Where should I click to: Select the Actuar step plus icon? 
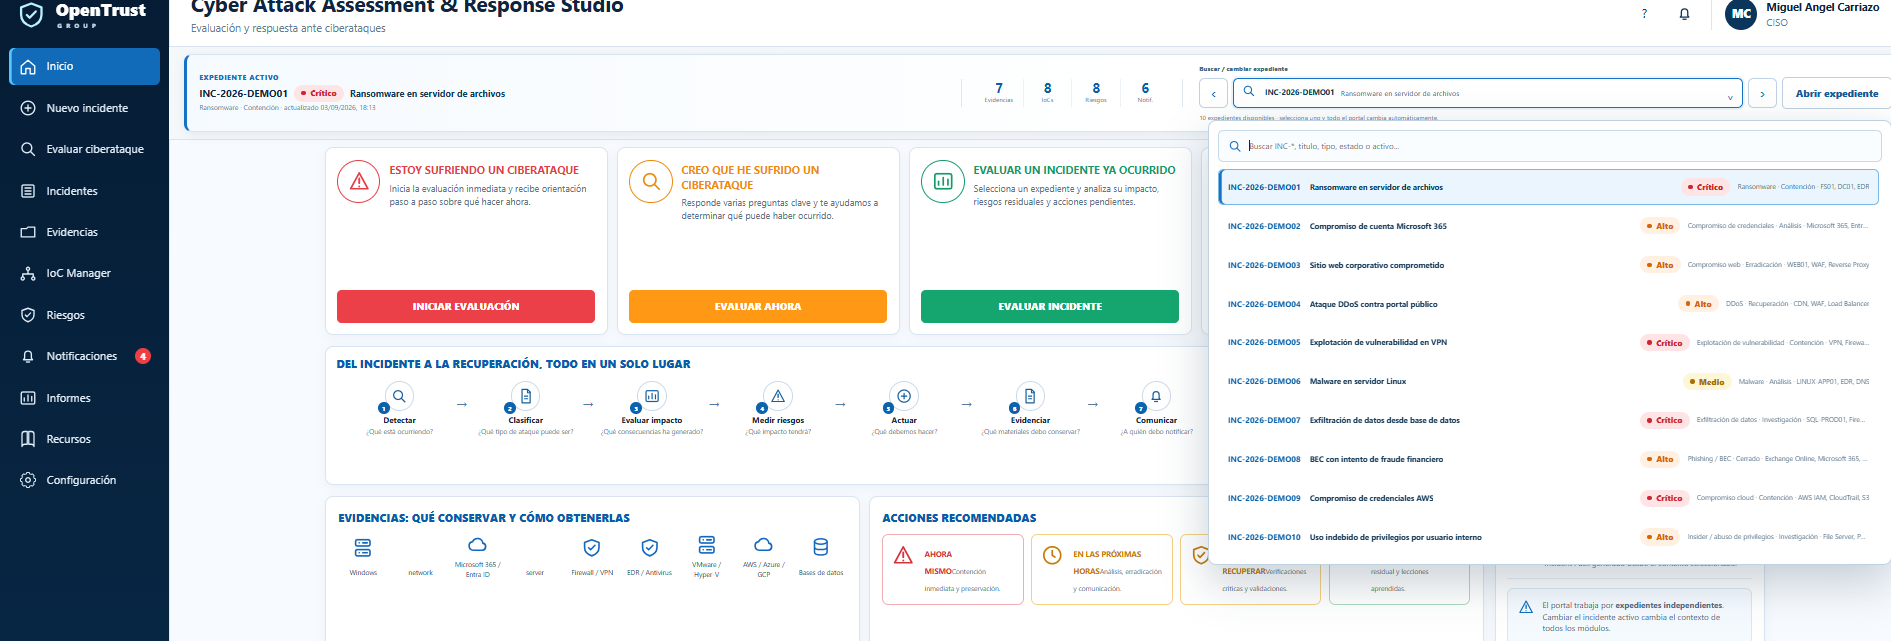tap(904, 396)
